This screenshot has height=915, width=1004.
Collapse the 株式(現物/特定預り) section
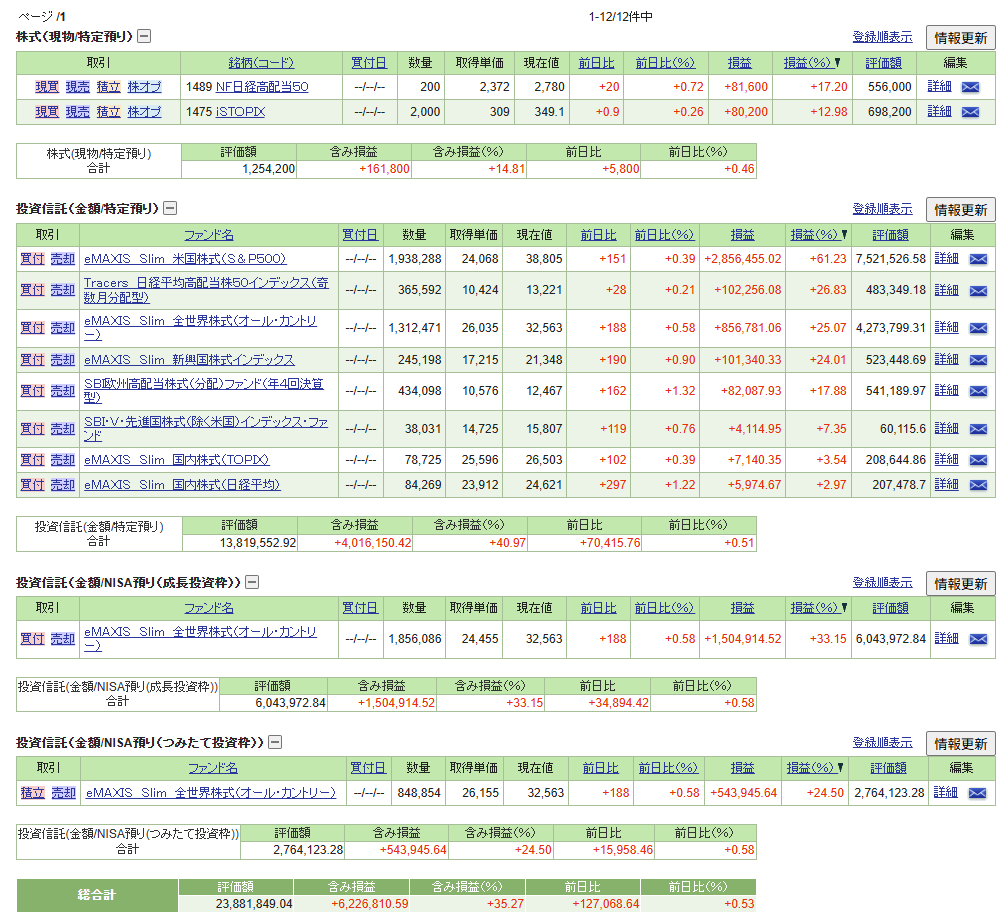tap(144, 37)
